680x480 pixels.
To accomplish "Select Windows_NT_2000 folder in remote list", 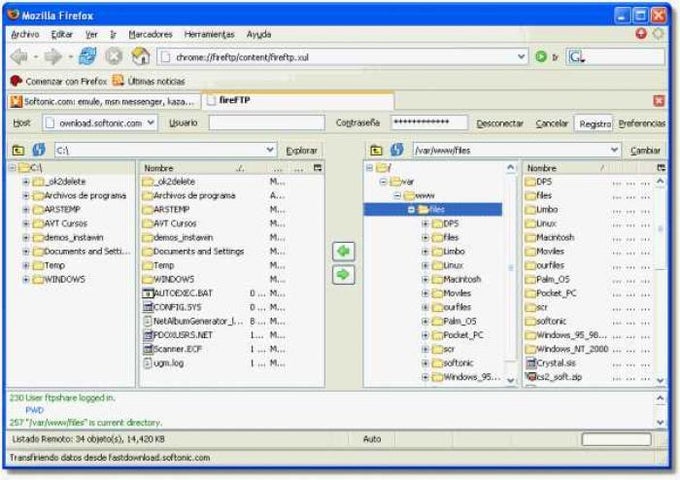I will (x=567, y=349).
